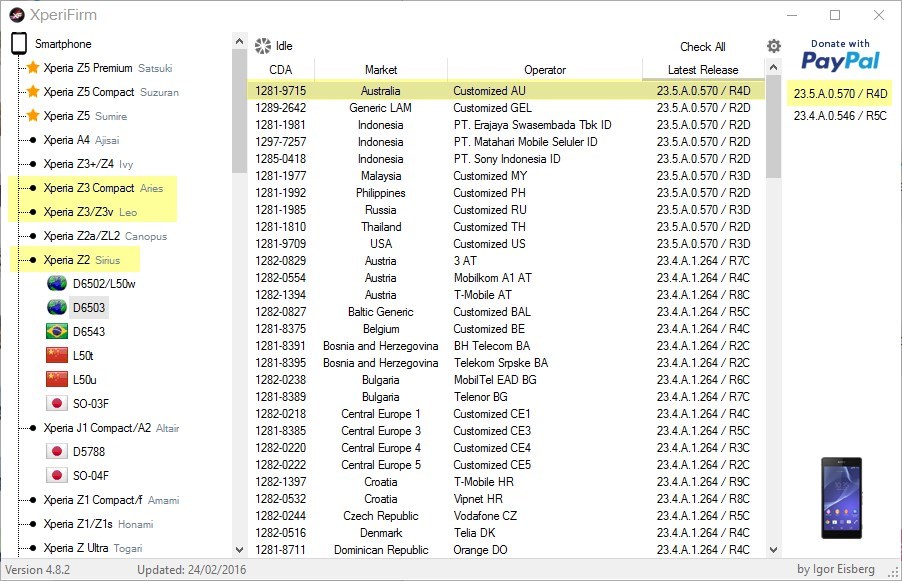Expand the Xperia Z3/Z3v Leo node

pyautogui.click(x=33, y=212)
